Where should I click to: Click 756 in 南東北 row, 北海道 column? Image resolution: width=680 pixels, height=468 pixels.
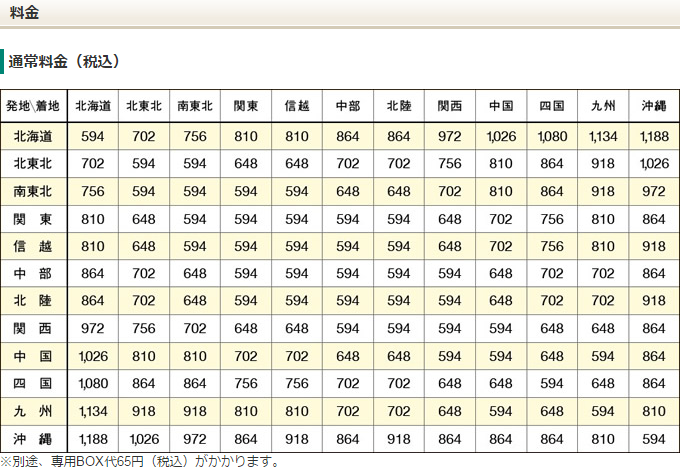[x=93, y=191]
